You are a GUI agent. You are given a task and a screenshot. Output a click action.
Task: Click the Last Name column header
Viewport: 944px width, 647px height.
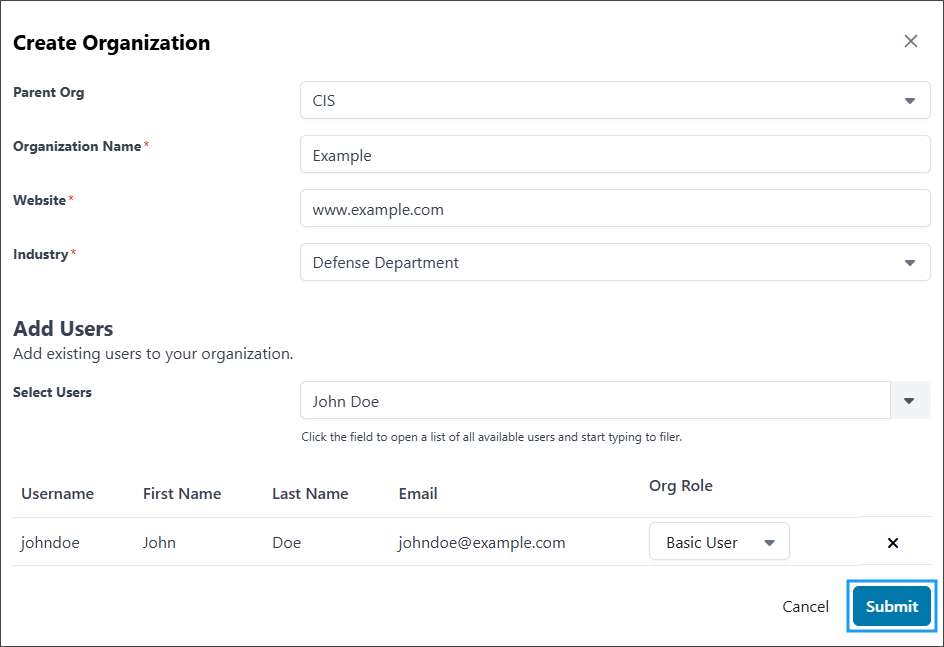coord(310,494)
